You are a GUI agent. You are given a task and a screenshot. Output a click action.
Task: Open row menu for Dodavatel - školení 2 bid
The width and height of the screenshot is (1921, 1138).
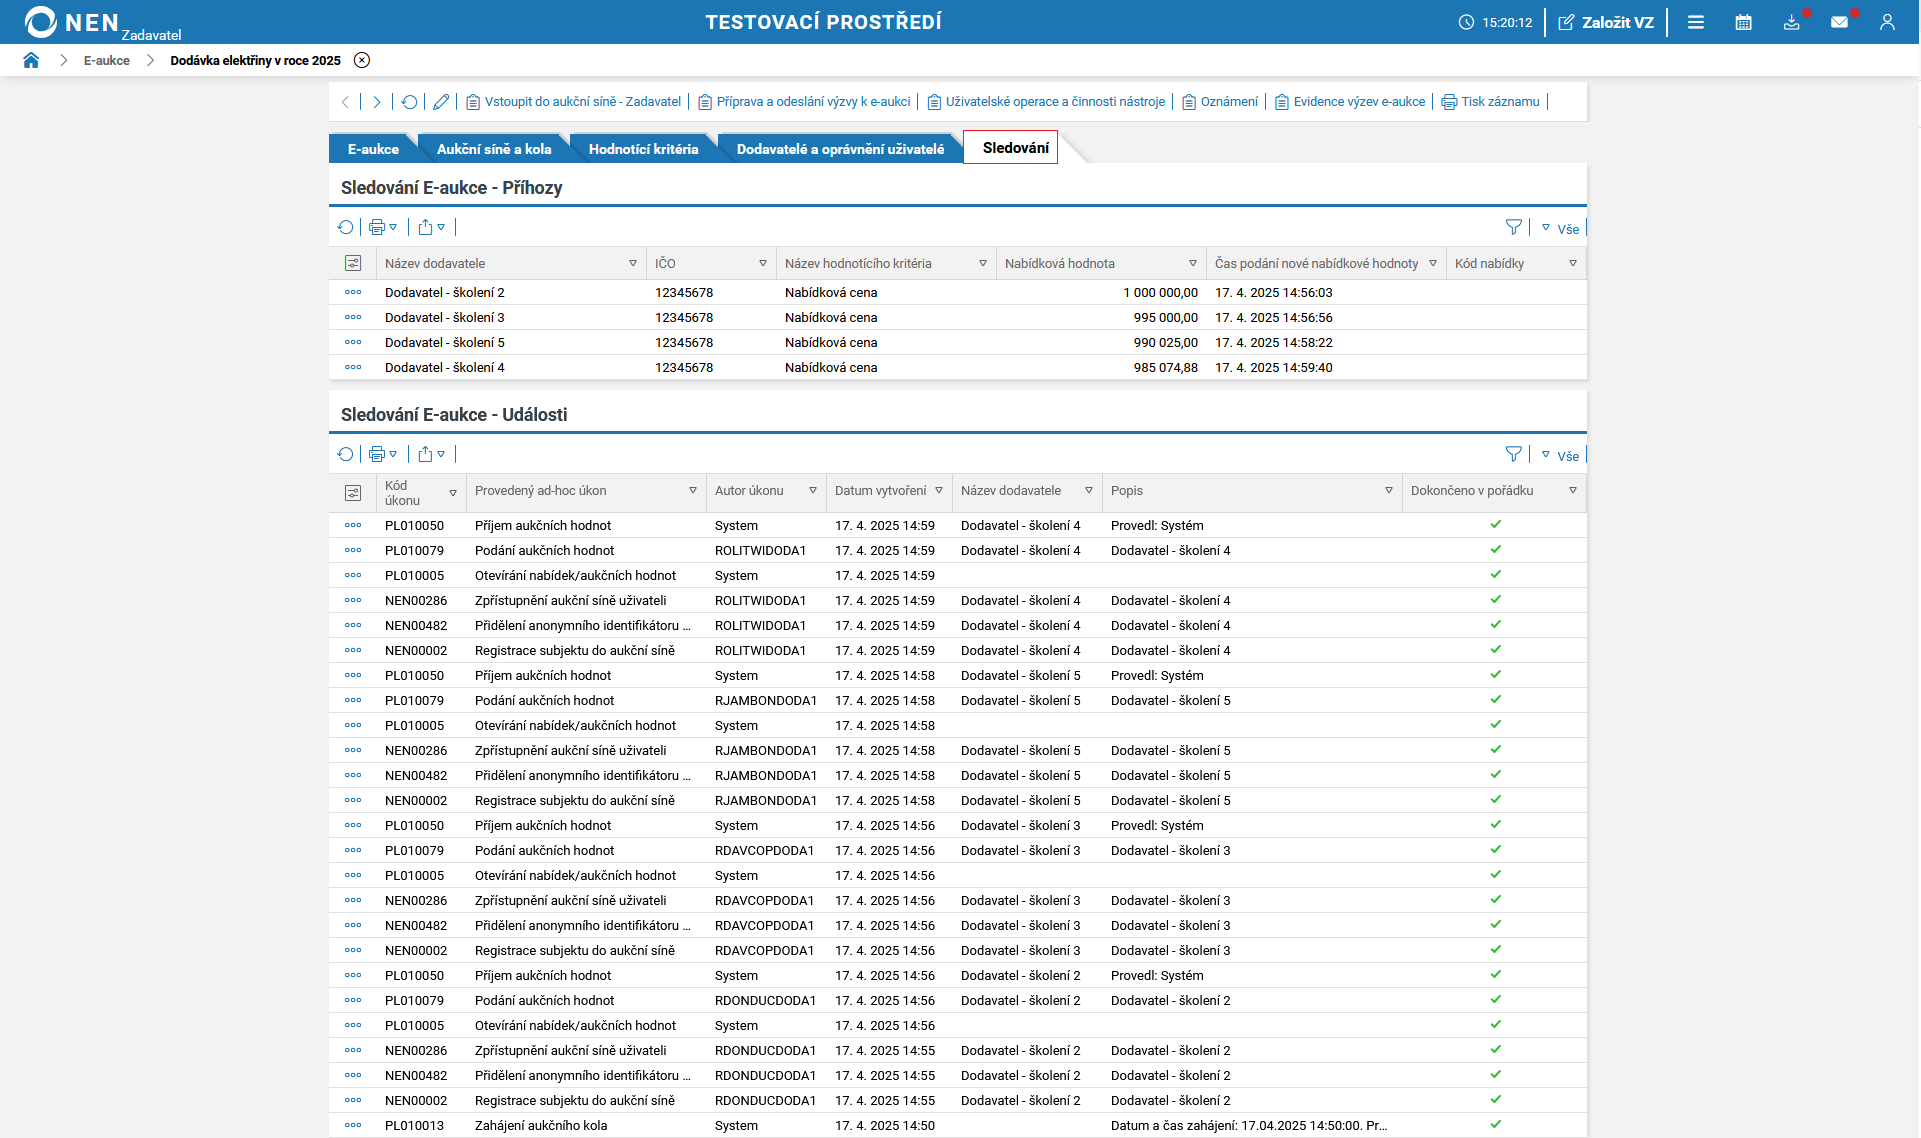coord(353,292)
